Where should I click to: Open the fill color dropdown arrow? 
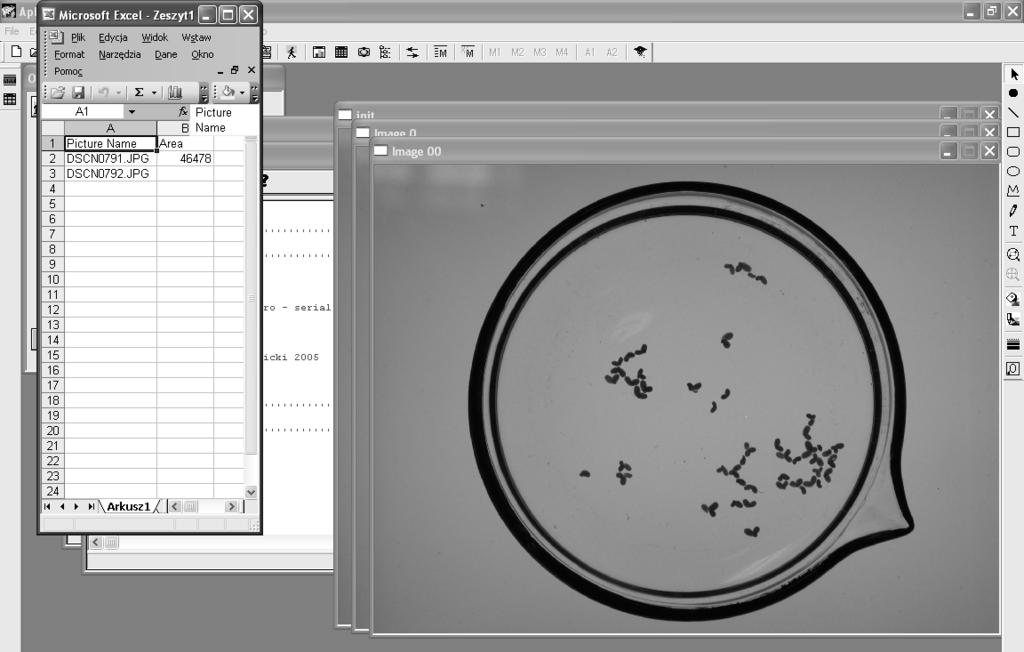242,93
